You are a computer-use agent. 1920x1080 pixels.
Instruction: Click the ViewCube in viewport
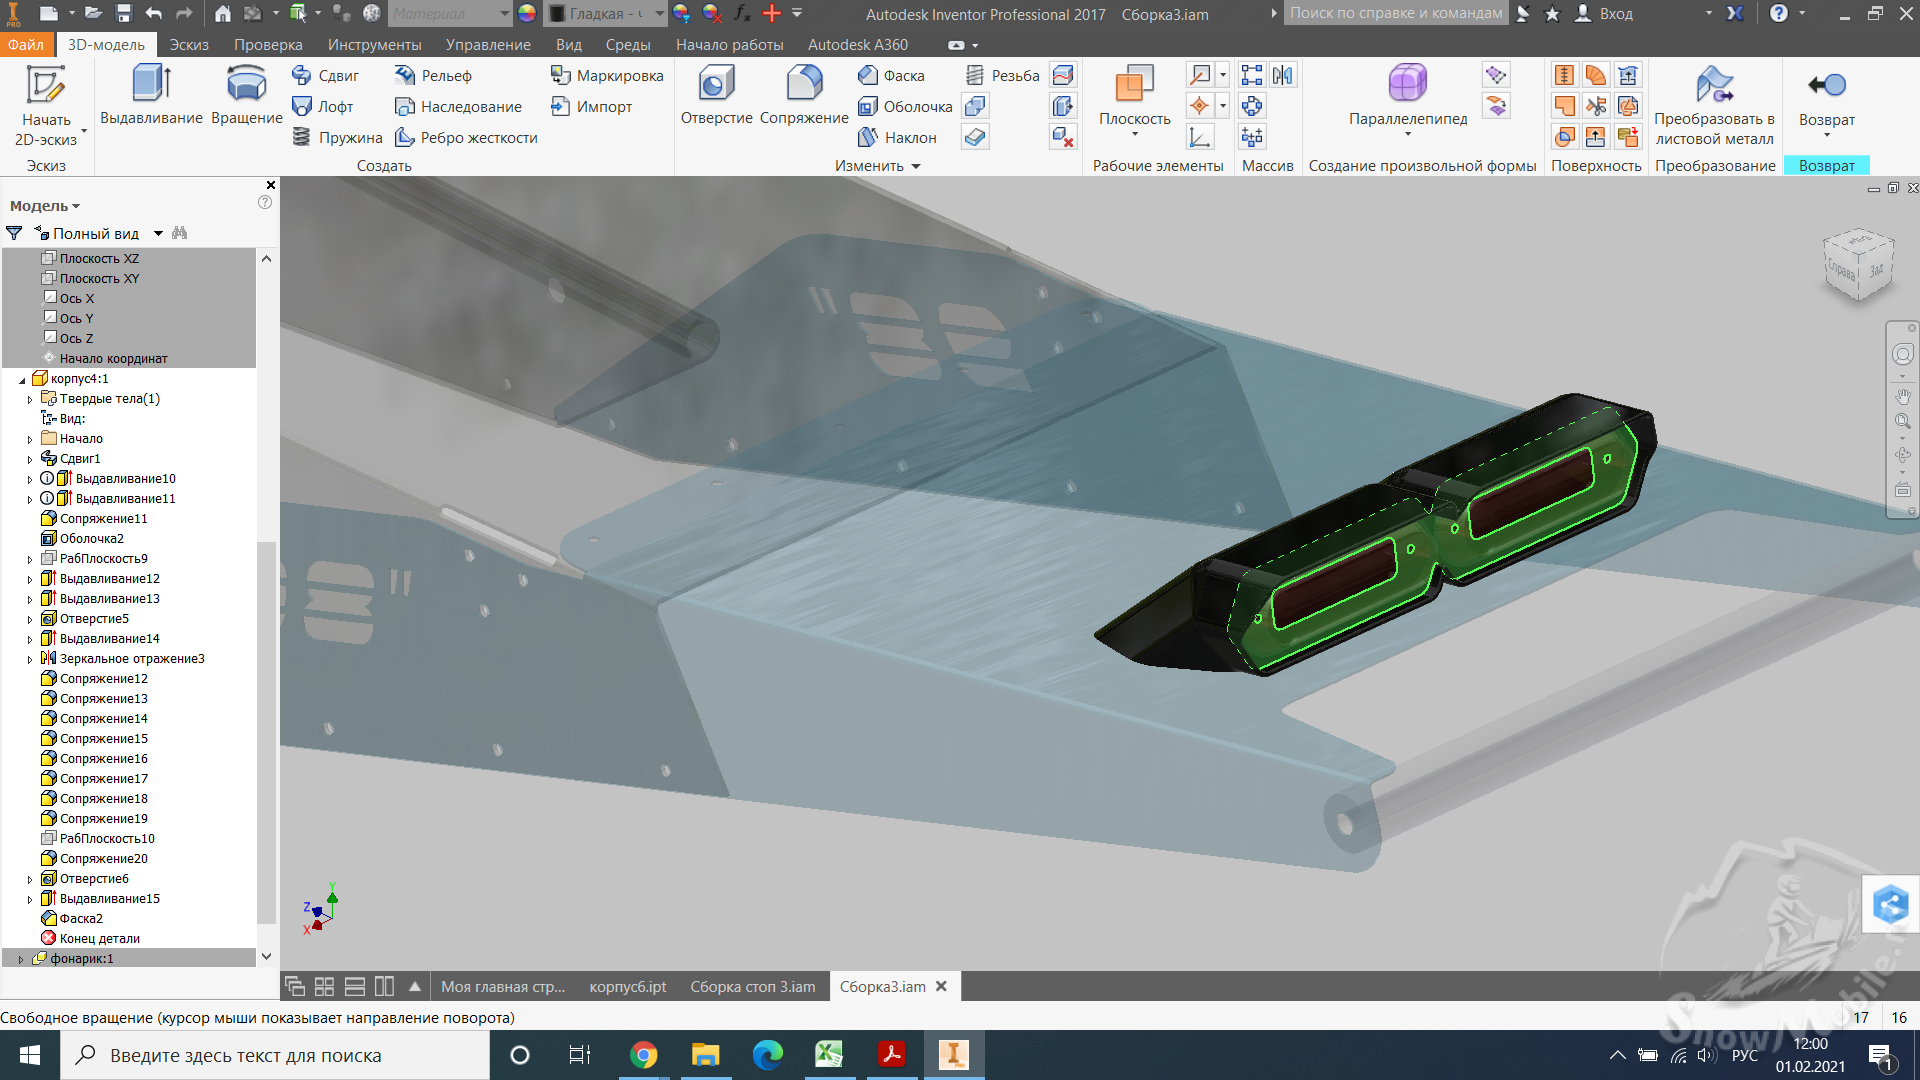click(x=1859, y=266)
